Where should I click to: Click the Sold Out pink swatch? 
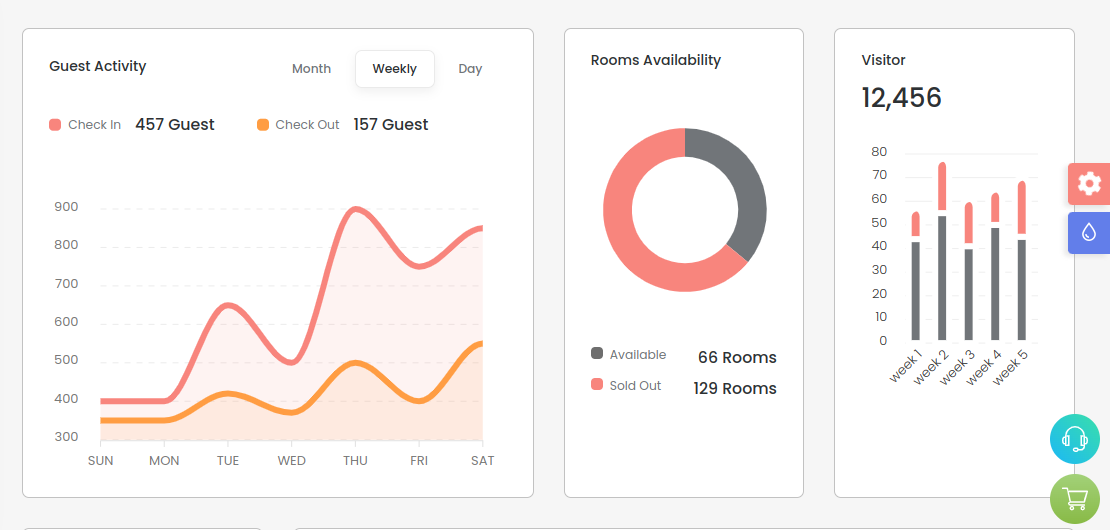[x=597, y=384]
